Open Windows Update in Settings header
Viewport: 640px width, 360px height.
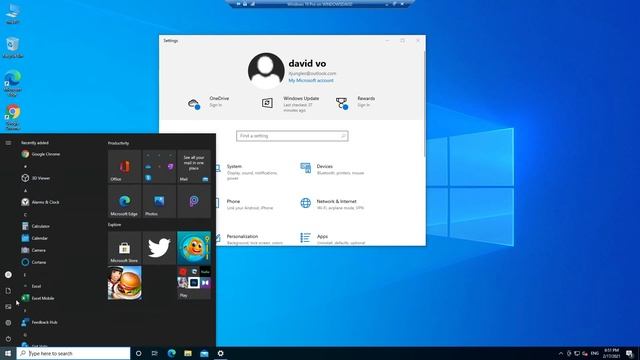291,104
